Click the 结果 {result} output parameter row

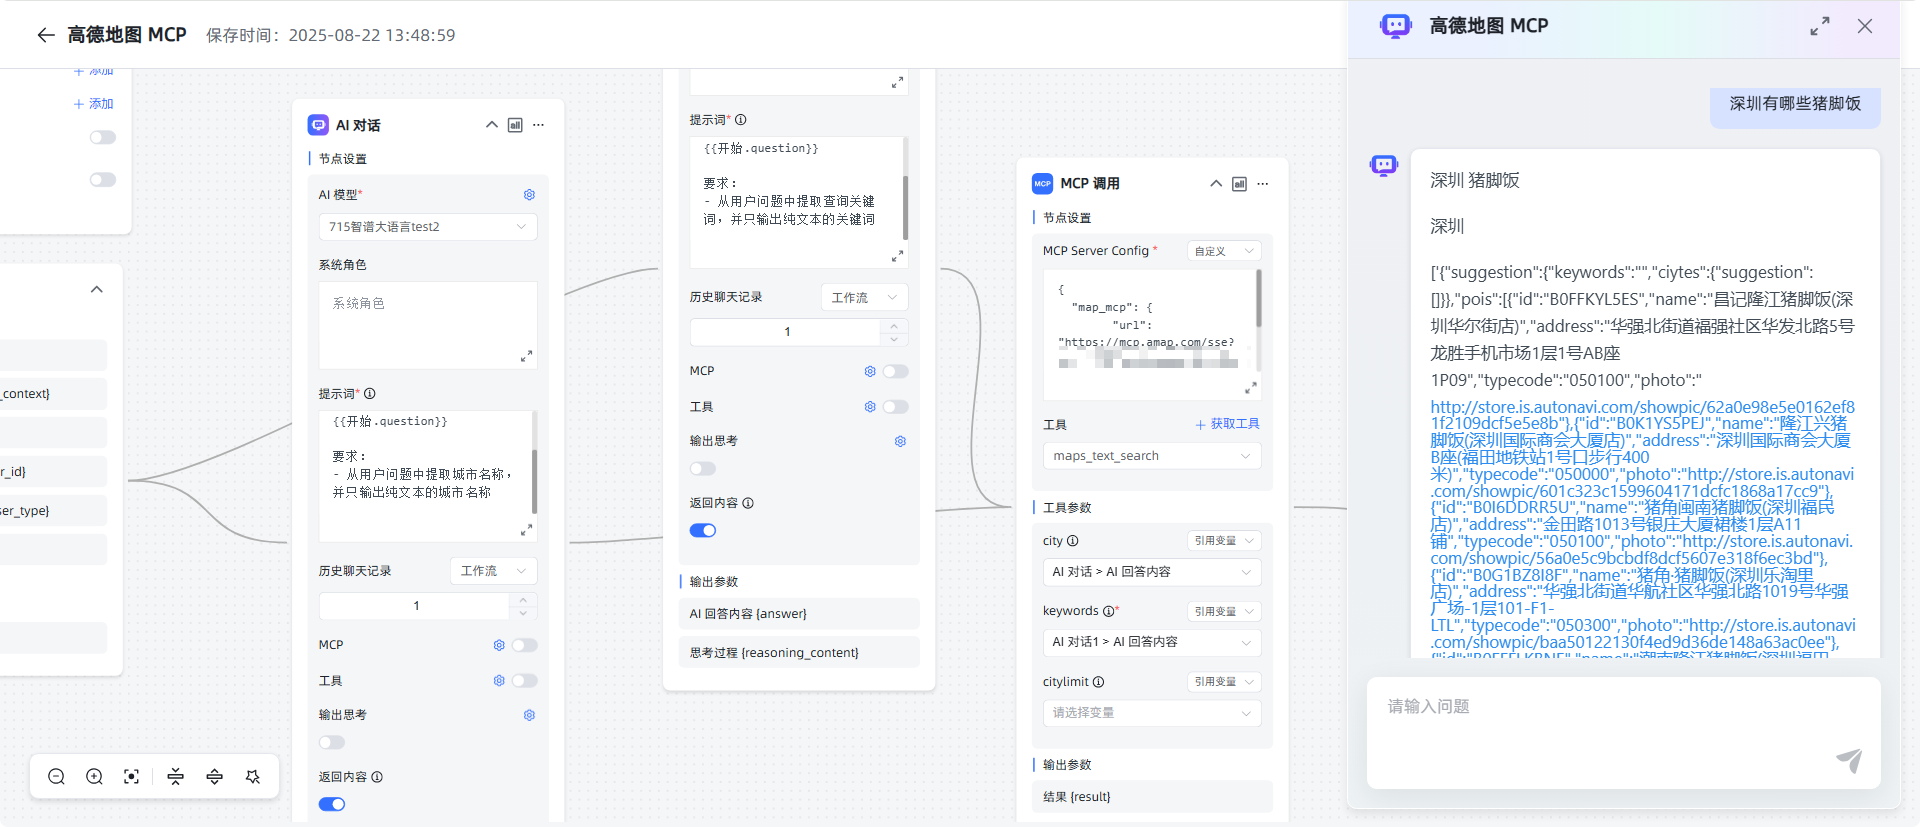click(x=1152, y=797)
